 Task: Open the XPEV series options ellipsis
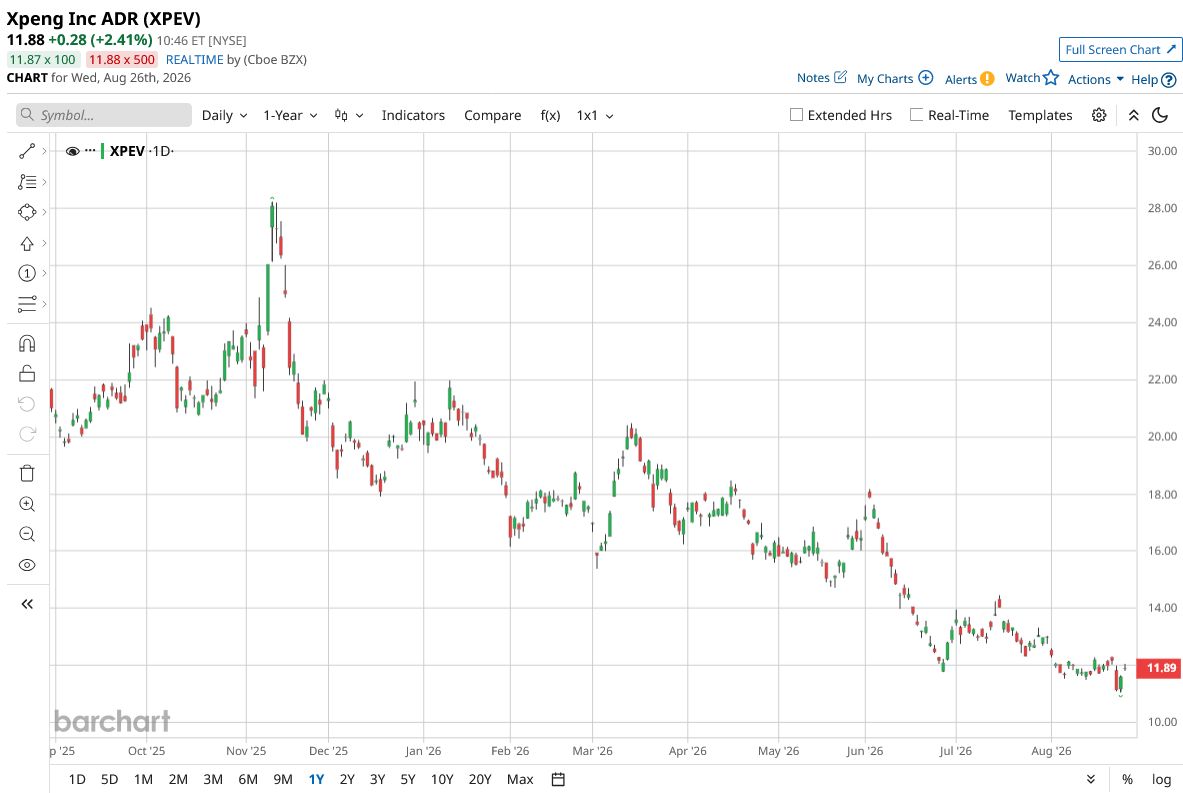[91, 150]
